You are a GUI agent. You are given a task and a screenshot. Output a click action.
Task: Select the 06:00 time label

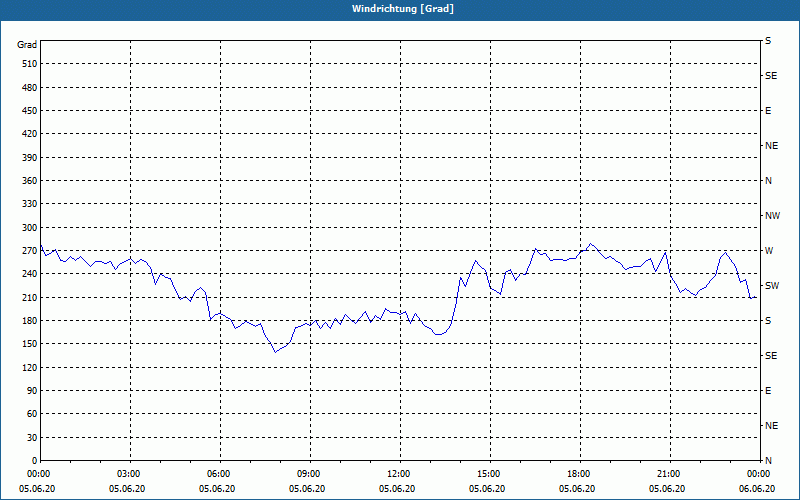(x=220, y=474)
